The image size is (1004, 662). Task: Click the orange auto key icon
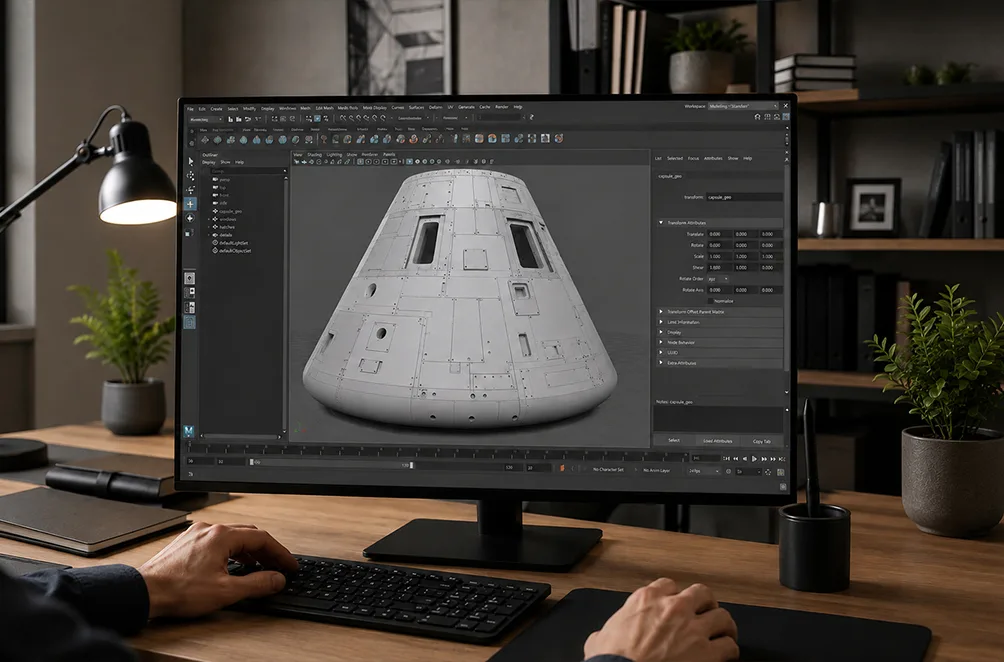pyautogui.click(x=562, y=469)
